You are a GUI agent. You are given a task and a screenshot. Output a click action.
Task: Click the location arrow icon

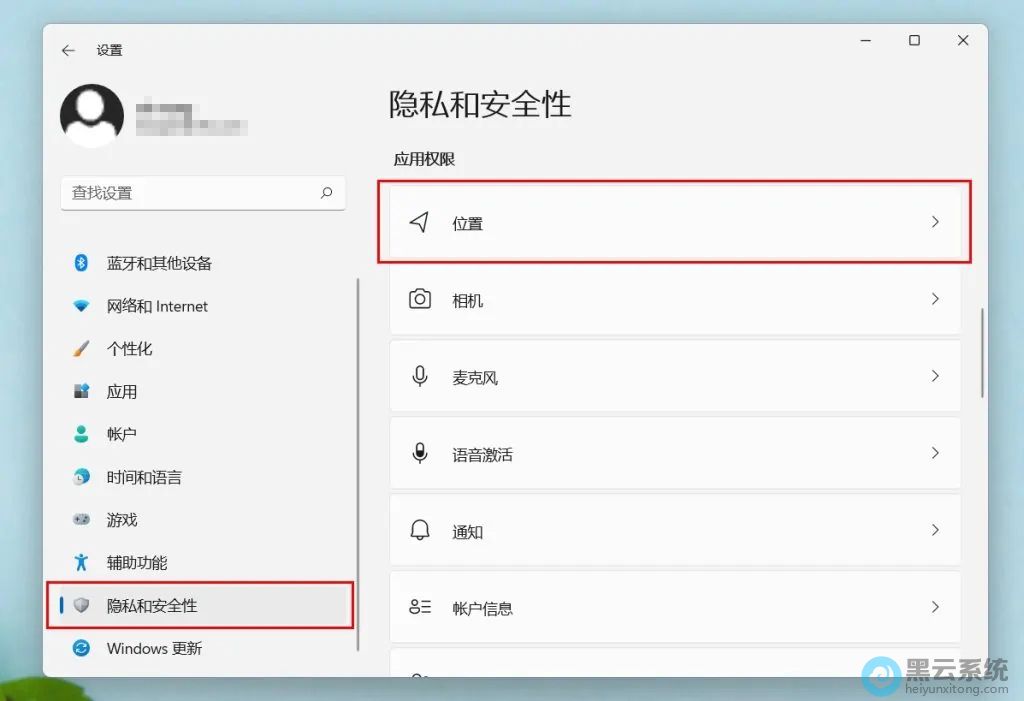coord(420,222)
